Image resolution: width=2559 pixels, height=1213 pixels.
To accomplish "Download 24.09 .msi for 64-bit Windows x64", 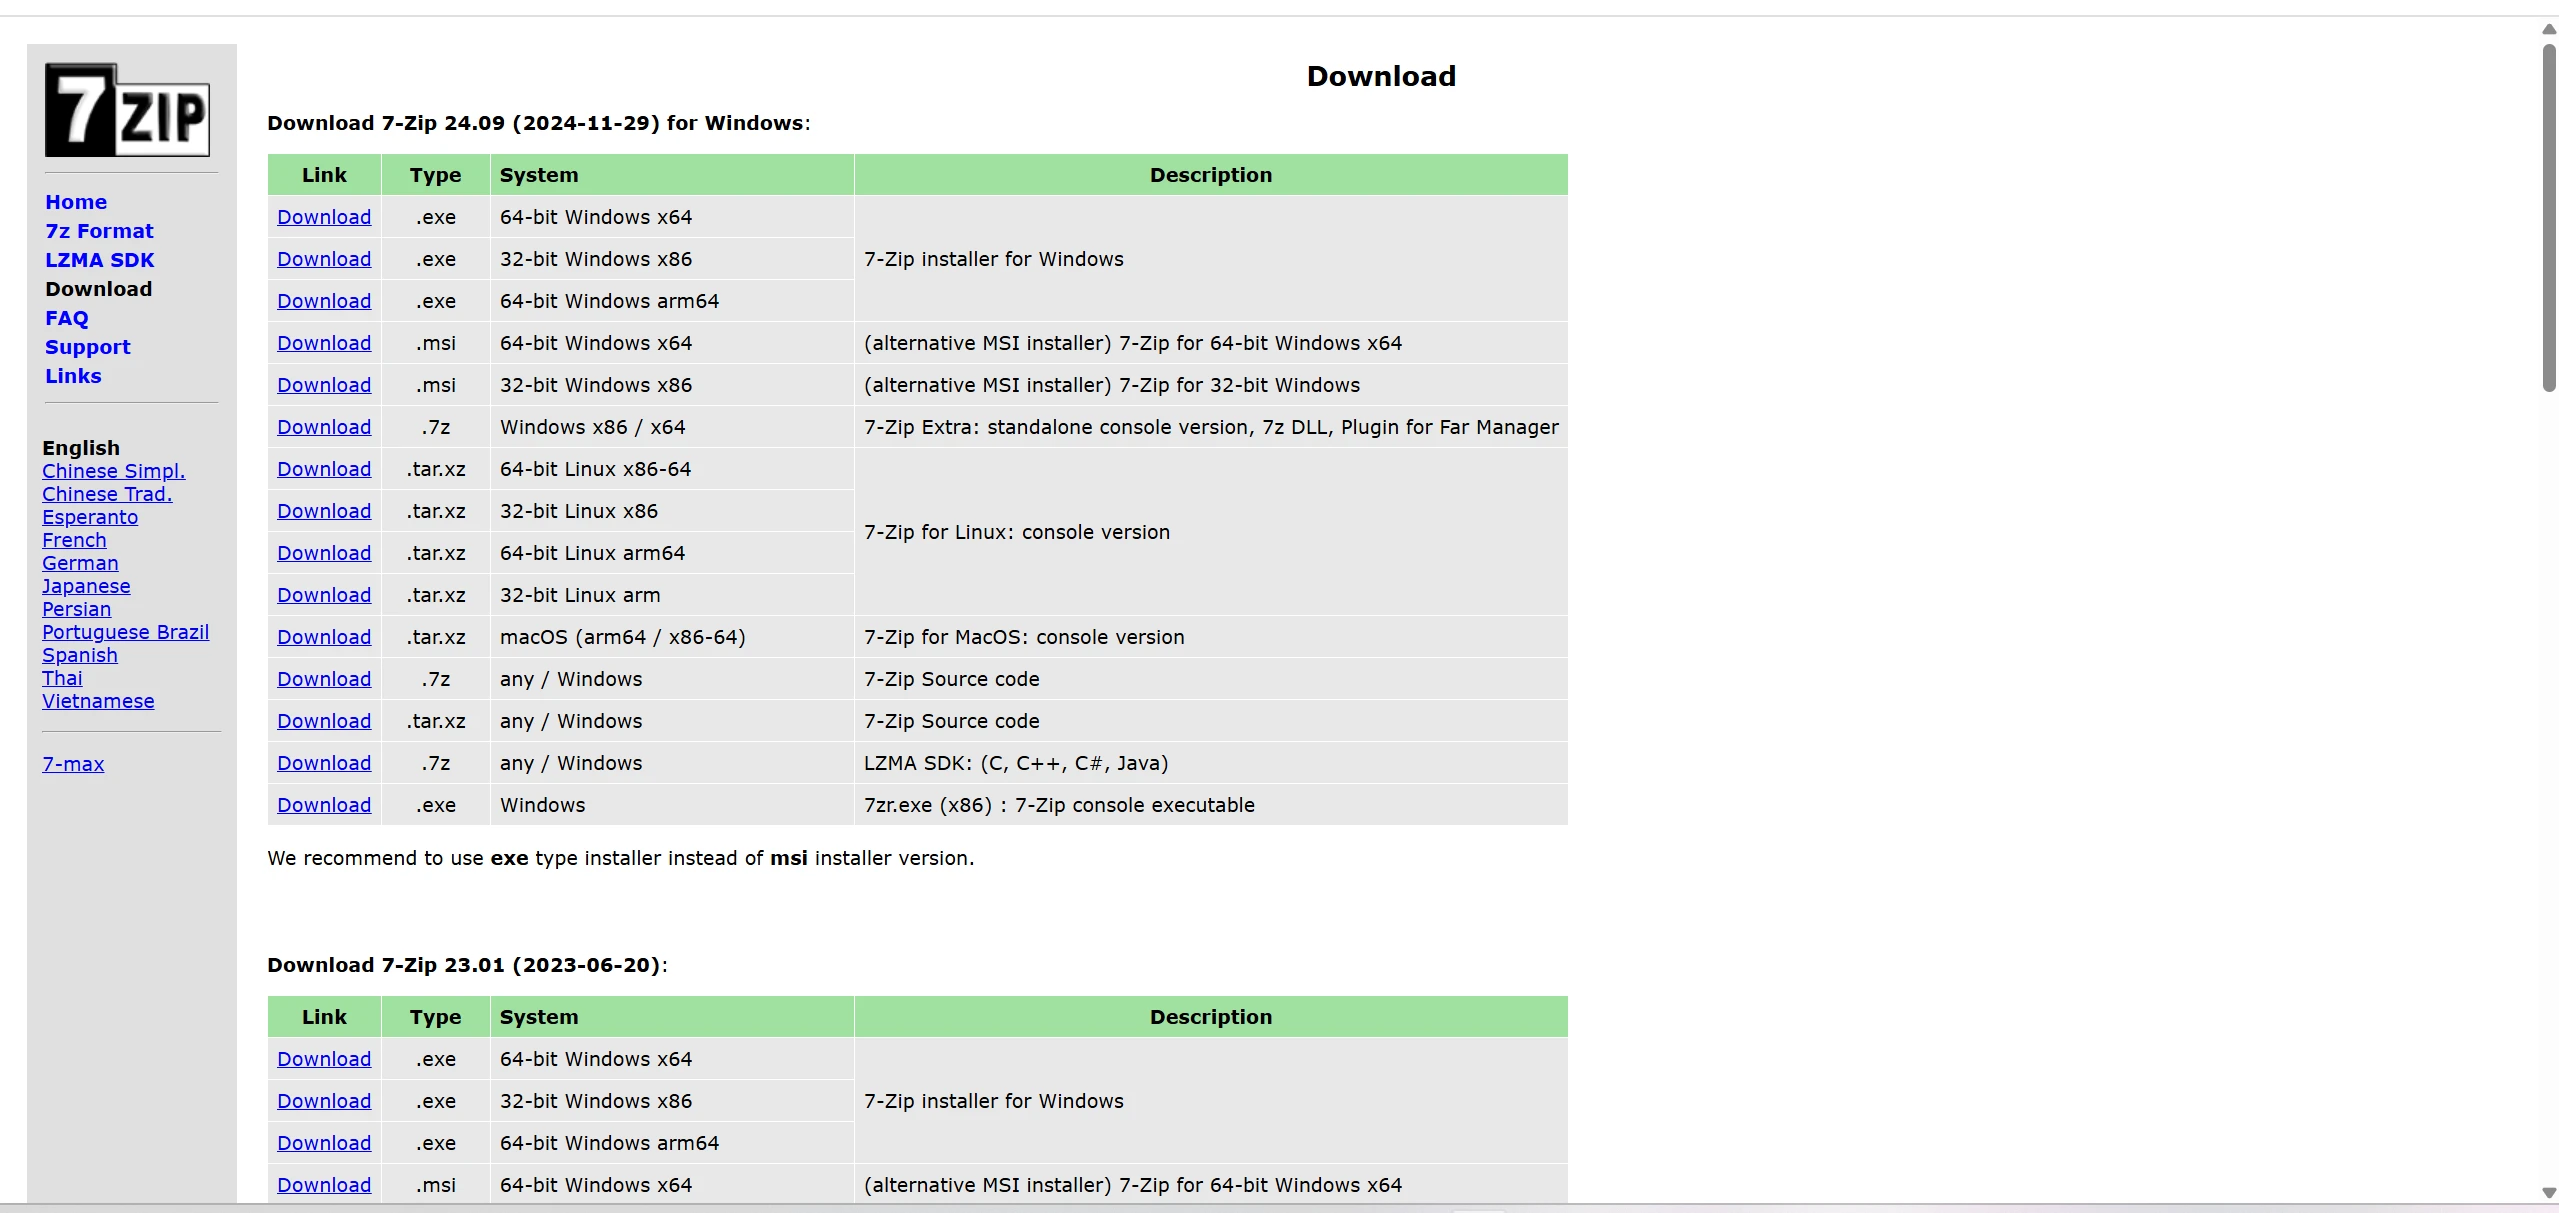I will coord(324,343).
